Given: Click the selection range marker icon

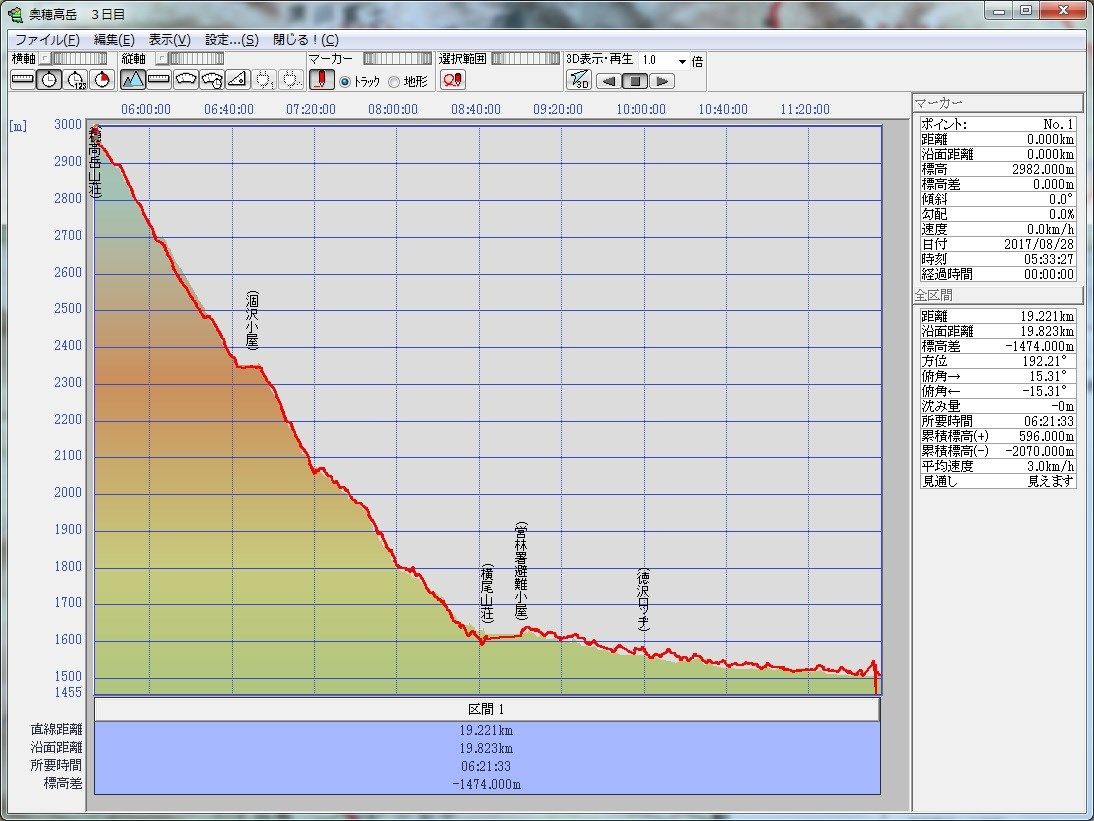Looking at the screenshot, I should point(452,80).
